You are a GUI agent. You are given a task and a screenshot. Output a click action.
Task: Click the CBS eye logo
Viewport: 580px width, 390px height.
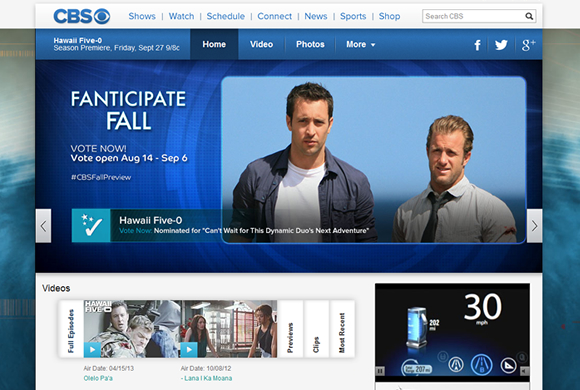coord(82,16)
